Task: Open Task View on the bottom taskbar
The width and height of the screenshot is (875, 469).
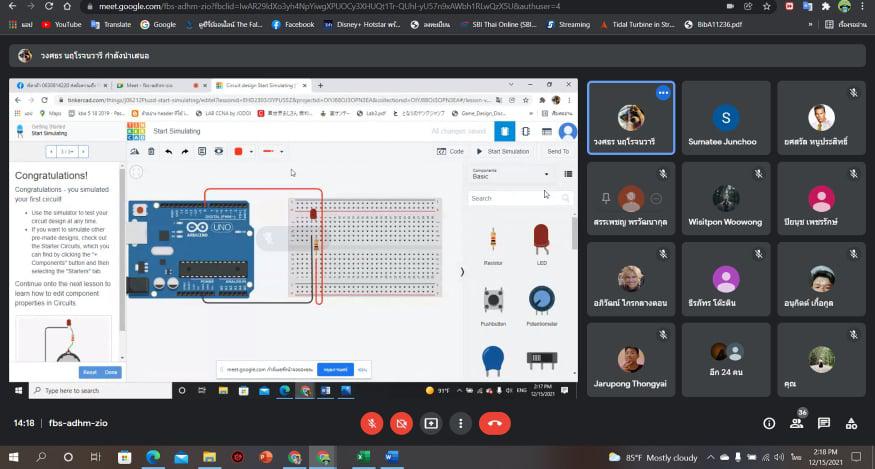Action: tap(95, 457)
